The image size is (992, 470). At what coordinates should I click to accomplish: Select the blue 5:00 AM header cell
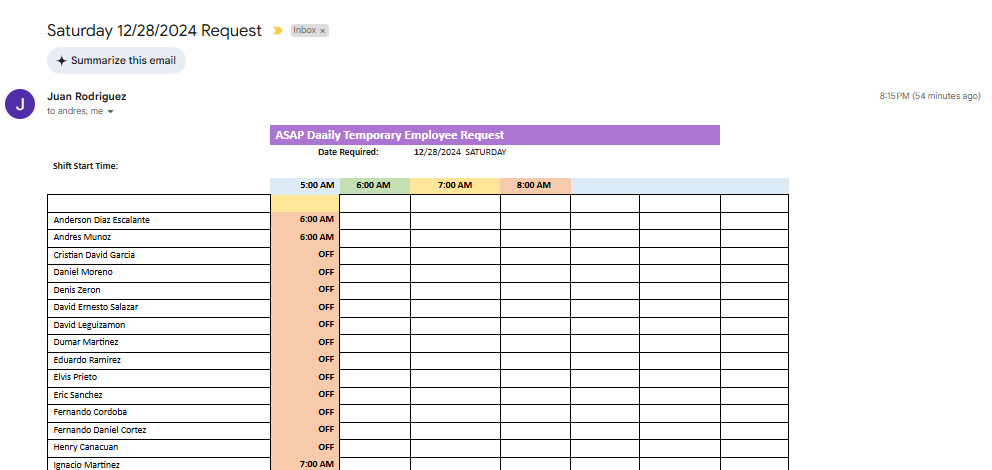(x=305, y=186)
